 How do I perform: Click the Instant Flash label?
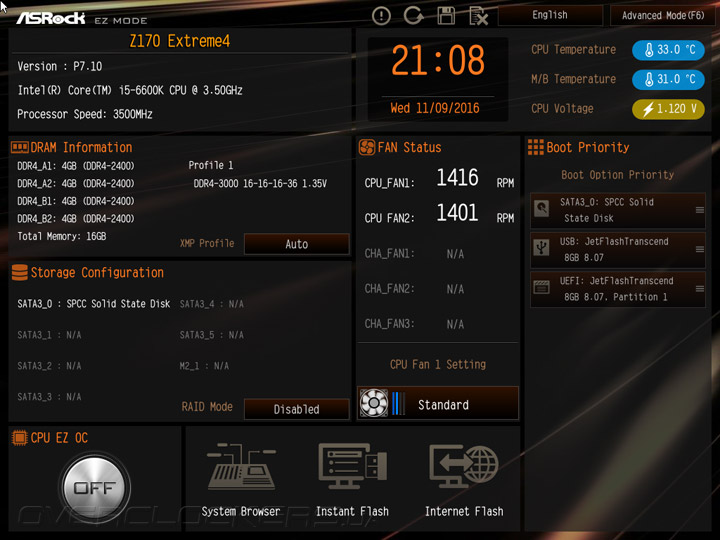352,512
